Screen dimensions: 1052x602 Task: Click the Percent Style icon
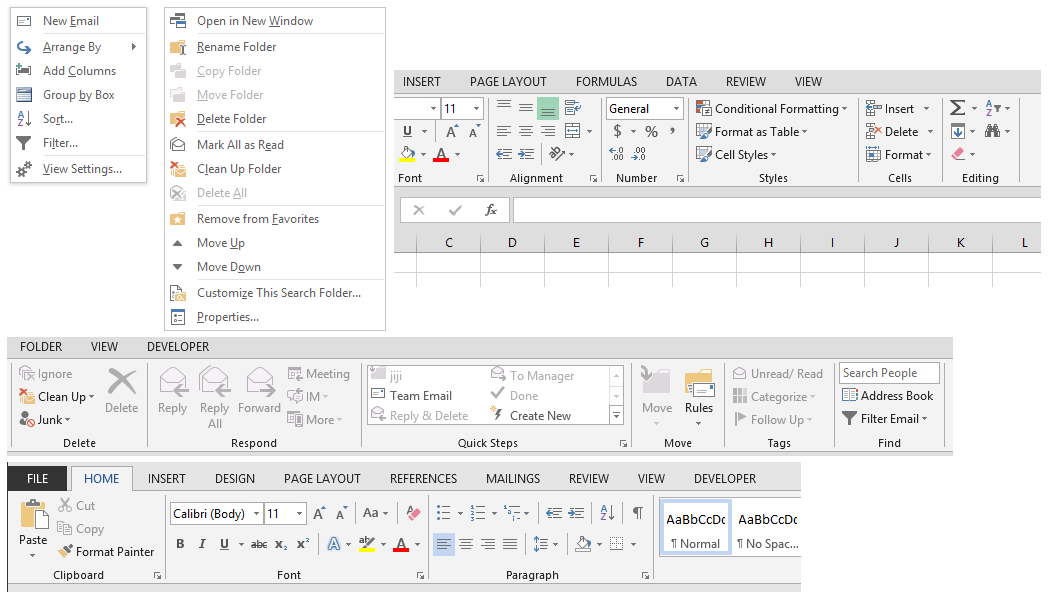click(651, 131)
